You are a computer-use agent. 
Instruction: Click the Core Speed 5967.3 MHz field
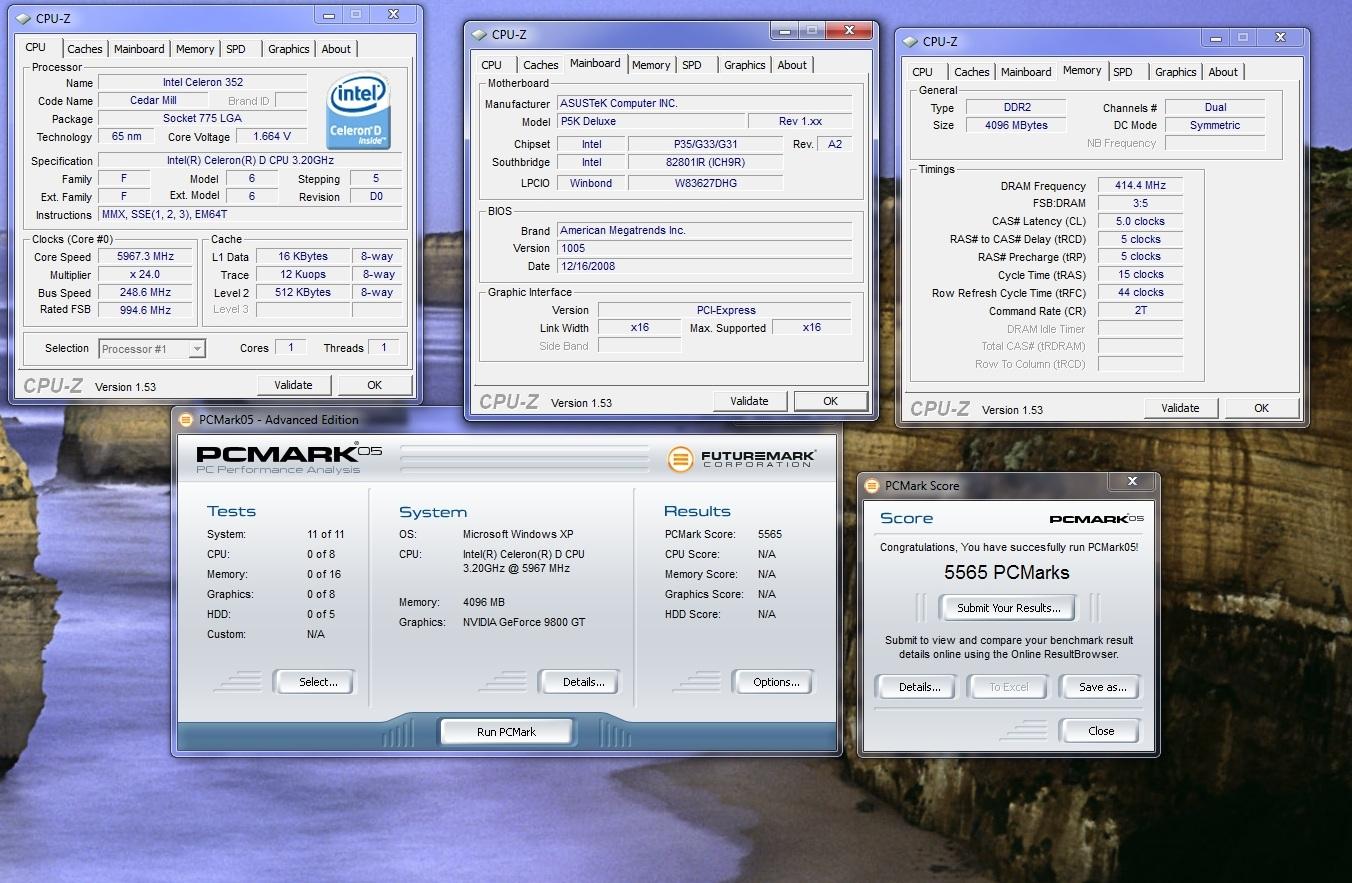tap(147, 257)
